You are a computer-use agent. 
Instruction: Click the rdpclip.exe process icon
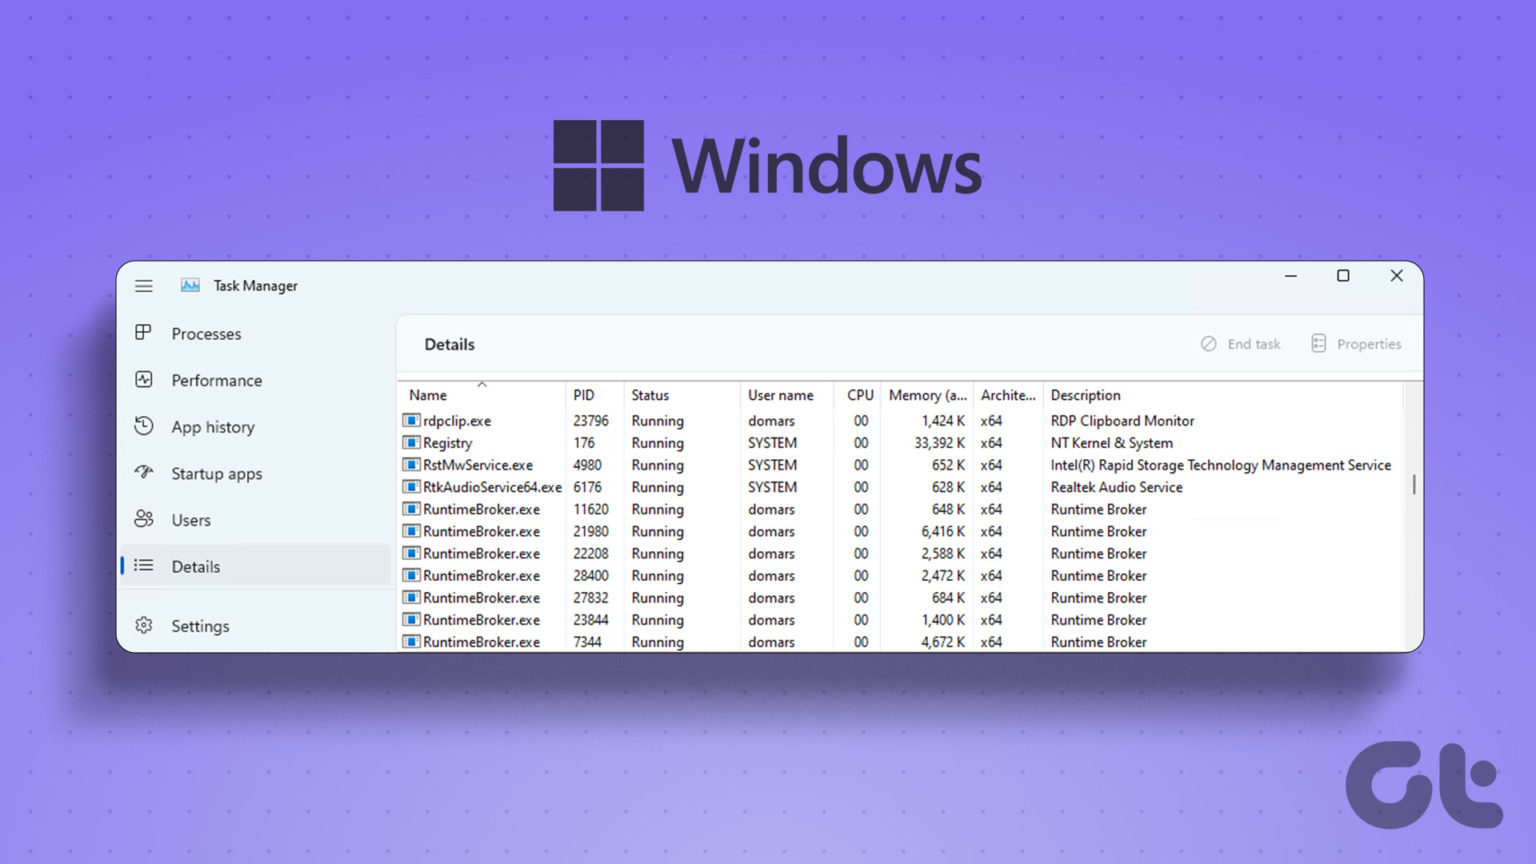click(411, 421)
